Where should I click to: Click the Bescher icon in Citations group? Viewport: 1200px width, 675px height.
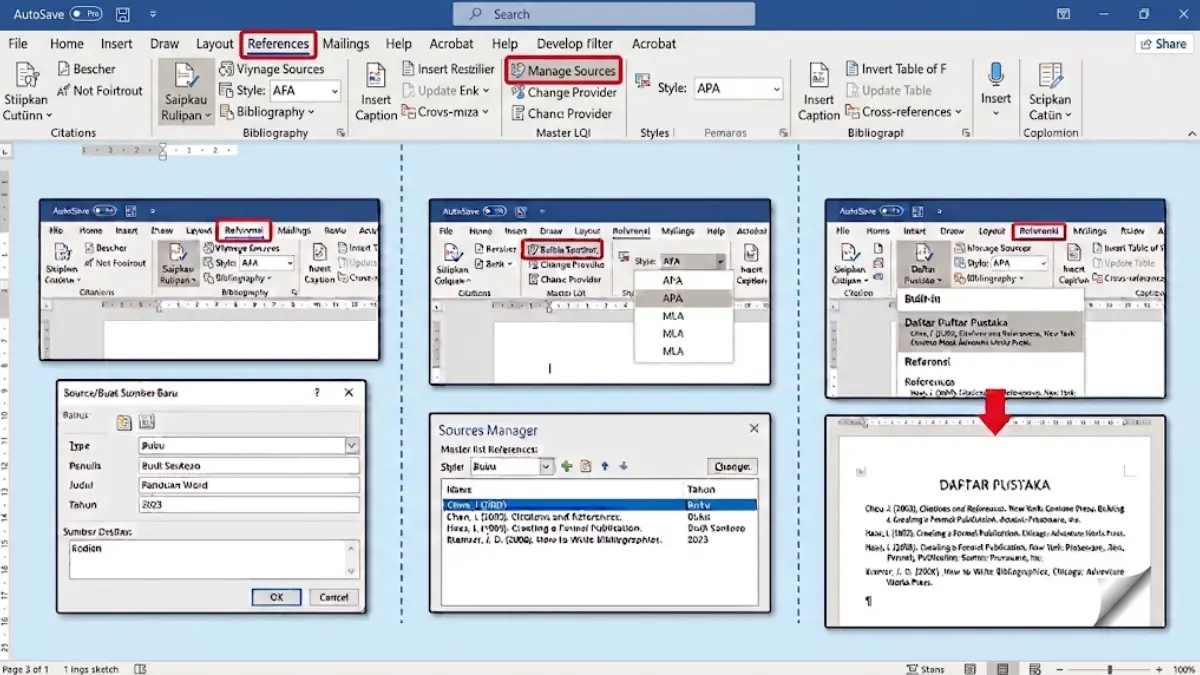(x=62, y=69)
